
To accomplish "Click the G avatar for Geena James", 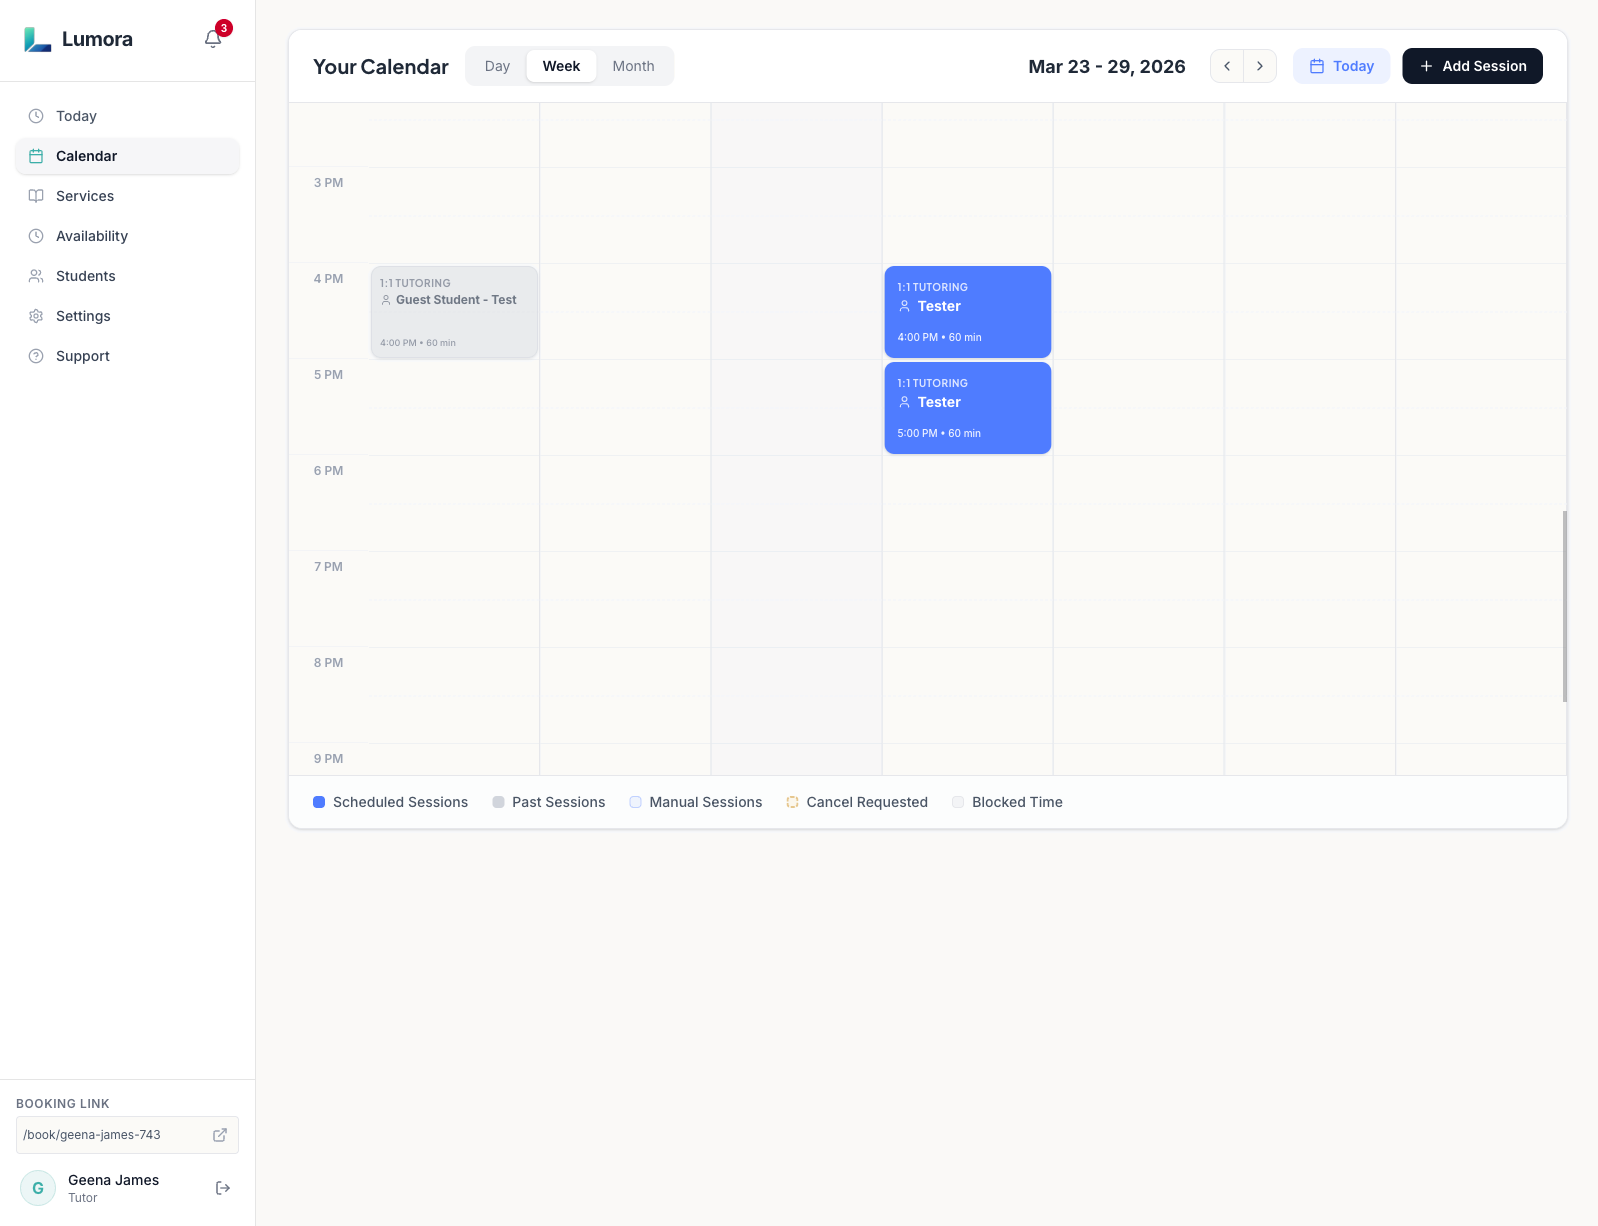I will [x=38, y=1188].
